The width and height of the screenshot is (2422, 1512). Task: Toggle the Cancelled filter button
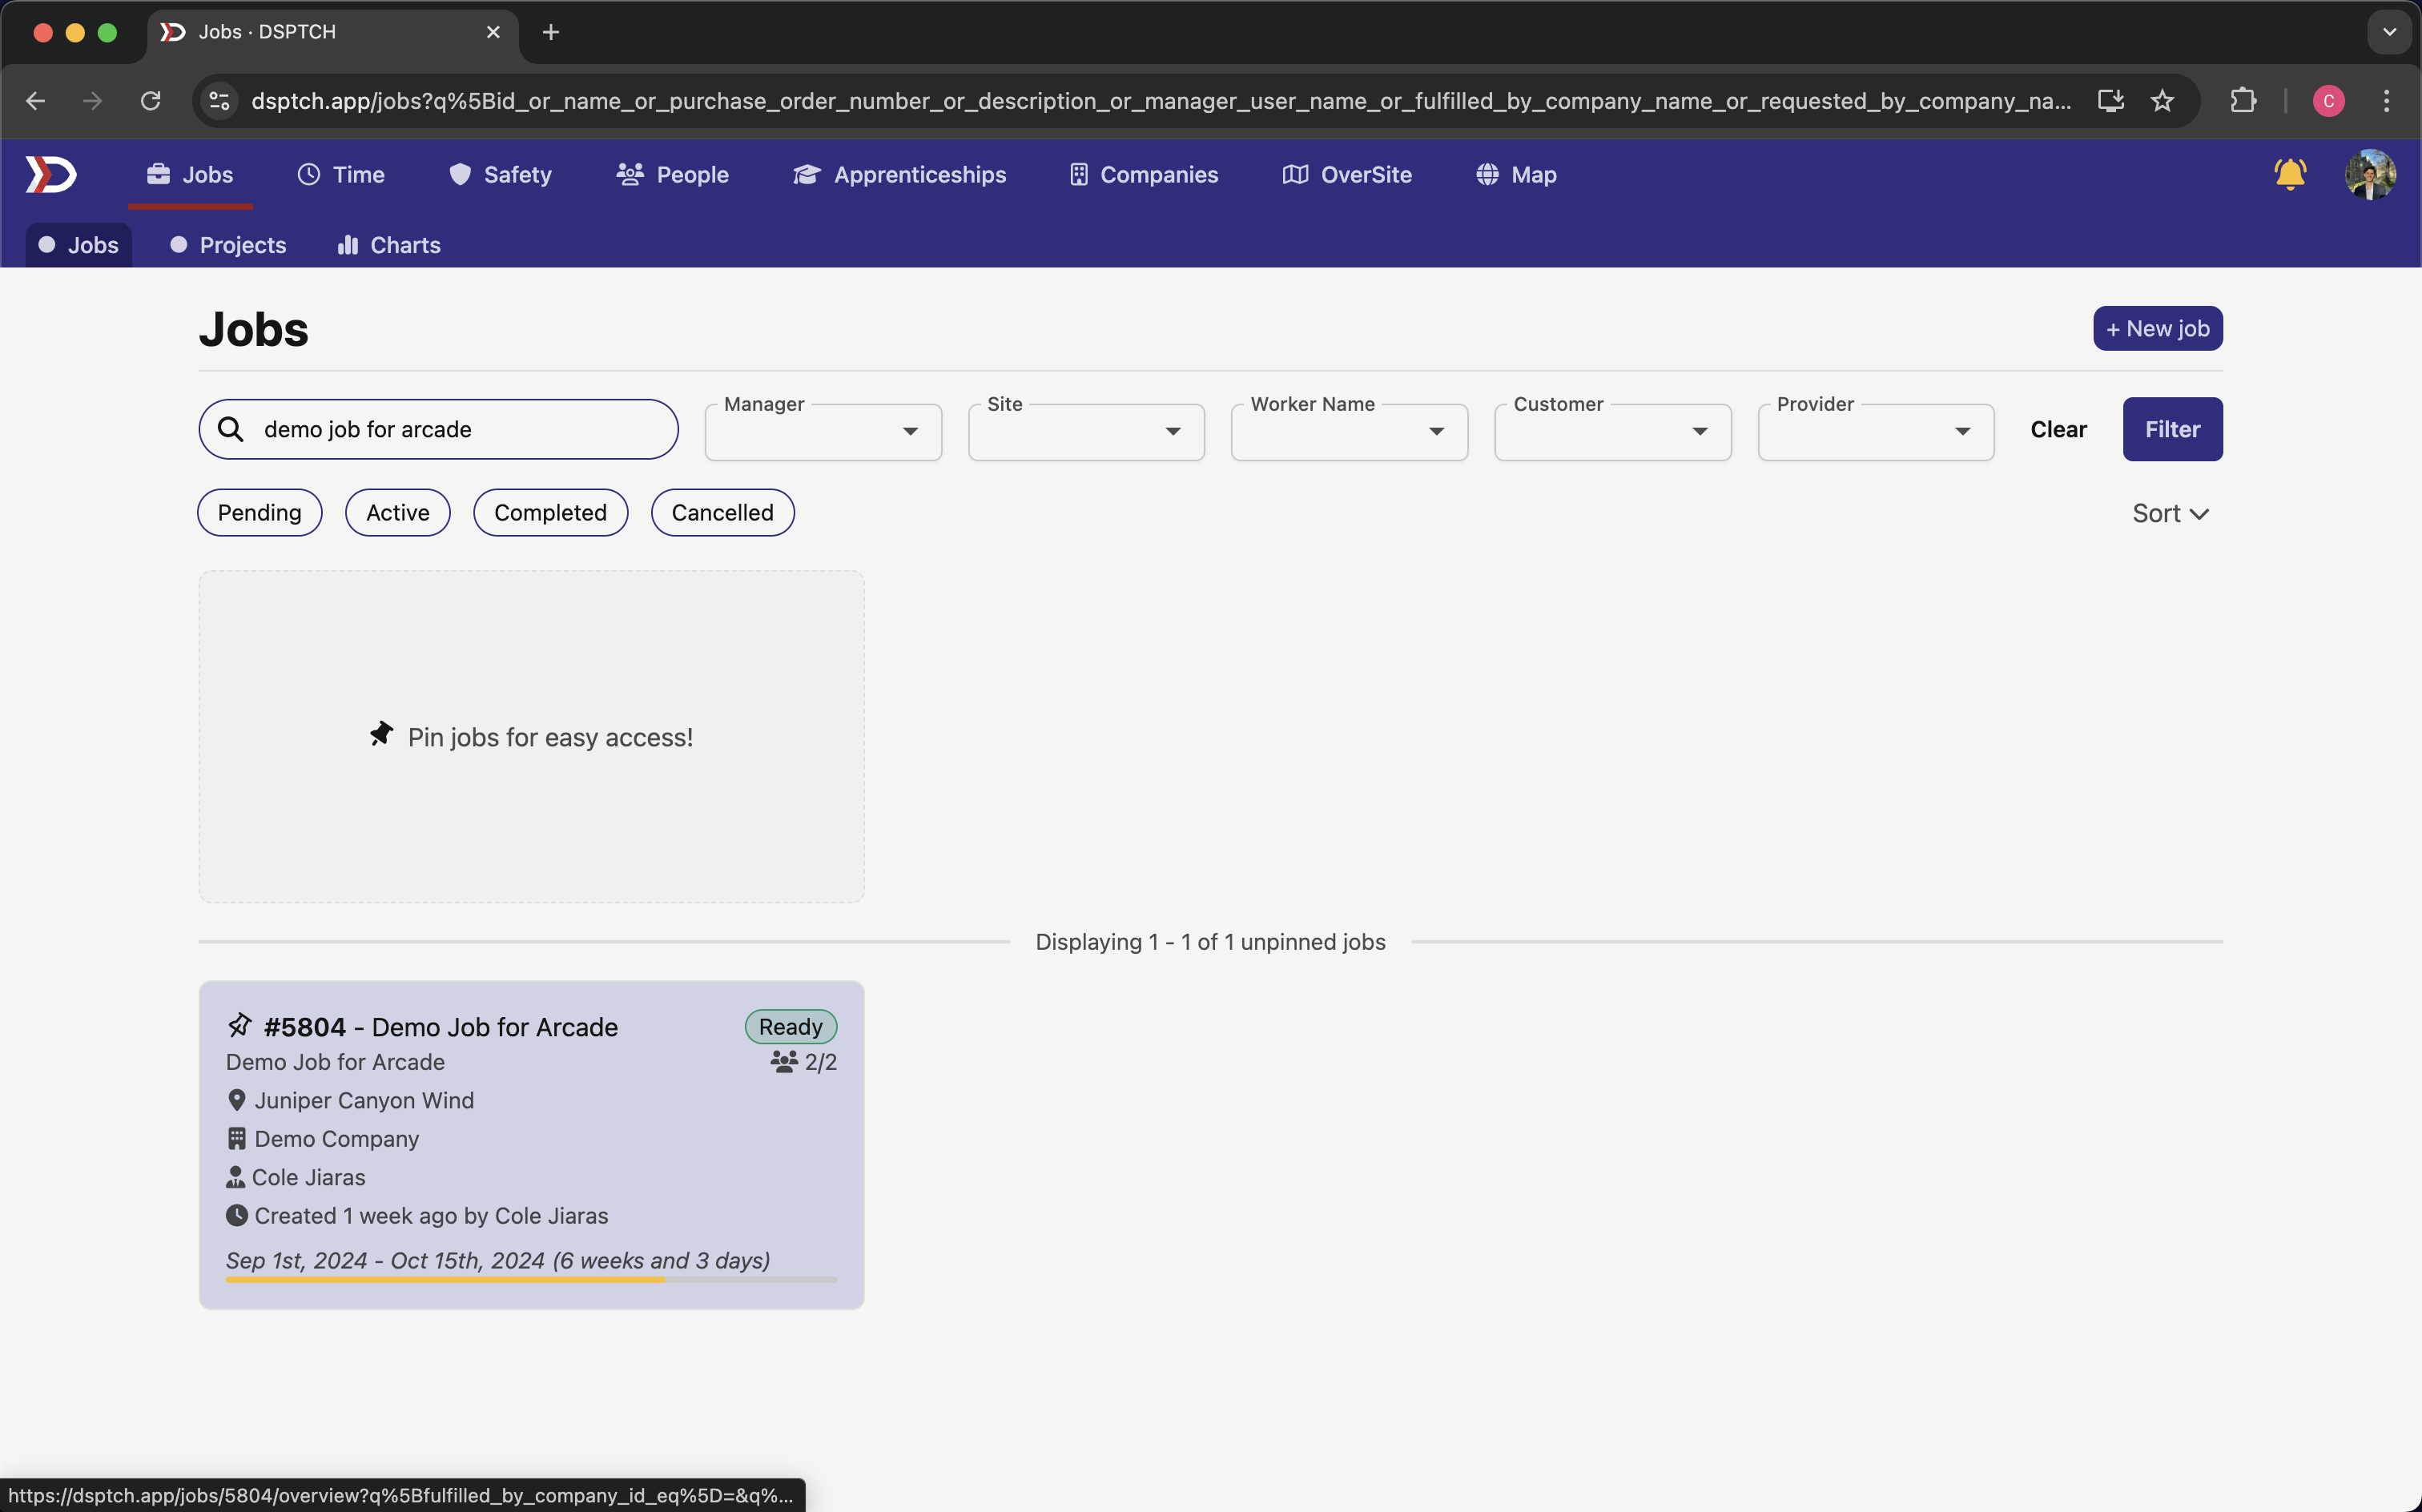point(721,512)
